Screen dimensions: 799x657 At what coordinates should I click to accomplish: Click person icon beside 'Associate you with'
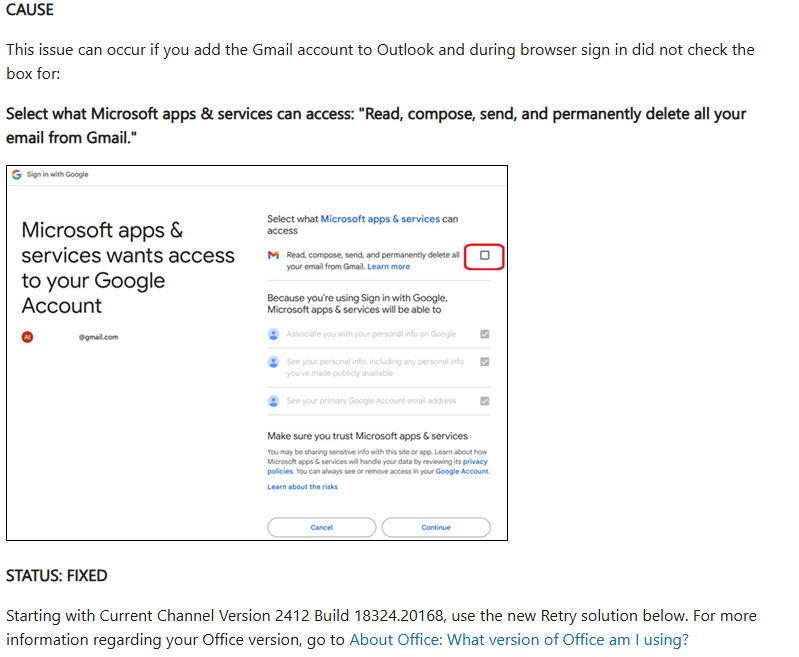[273, 334]
